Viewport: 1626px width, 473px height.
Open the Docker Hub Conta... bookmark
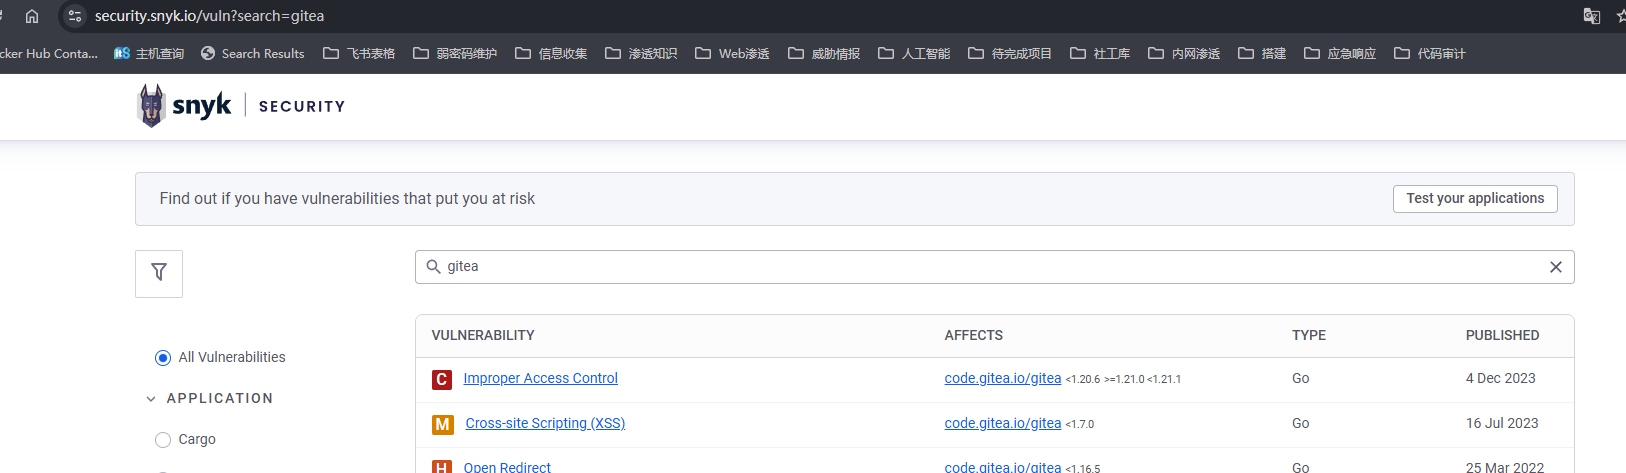48,53
